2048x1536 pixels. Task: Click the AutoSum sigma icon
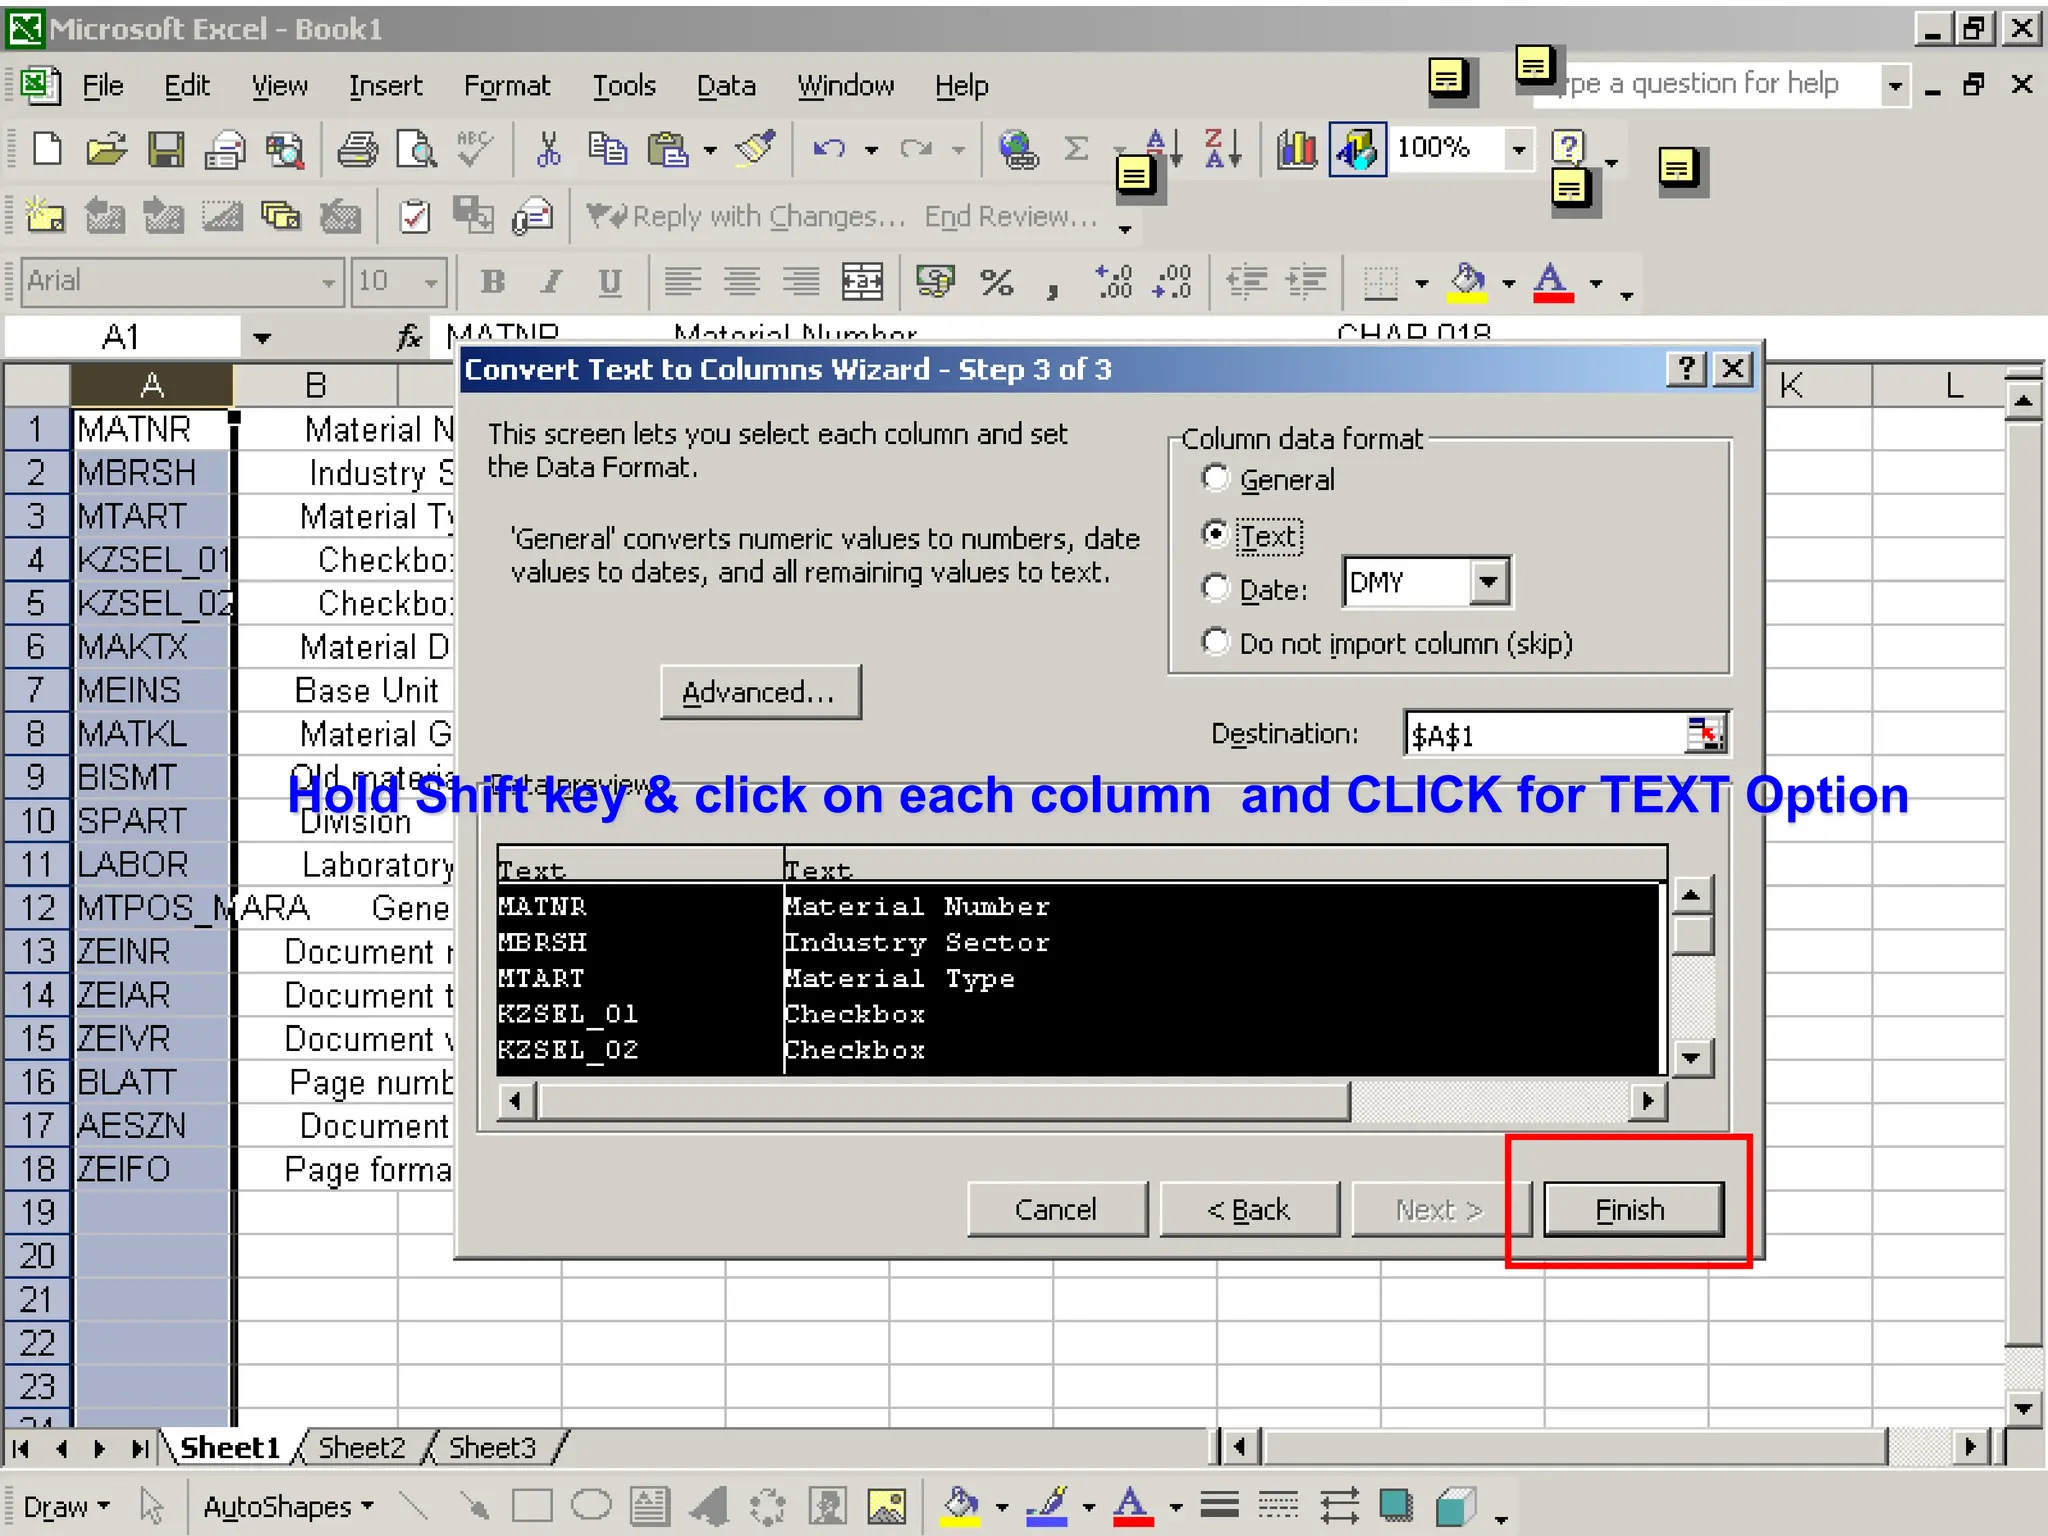[1076, 150]
